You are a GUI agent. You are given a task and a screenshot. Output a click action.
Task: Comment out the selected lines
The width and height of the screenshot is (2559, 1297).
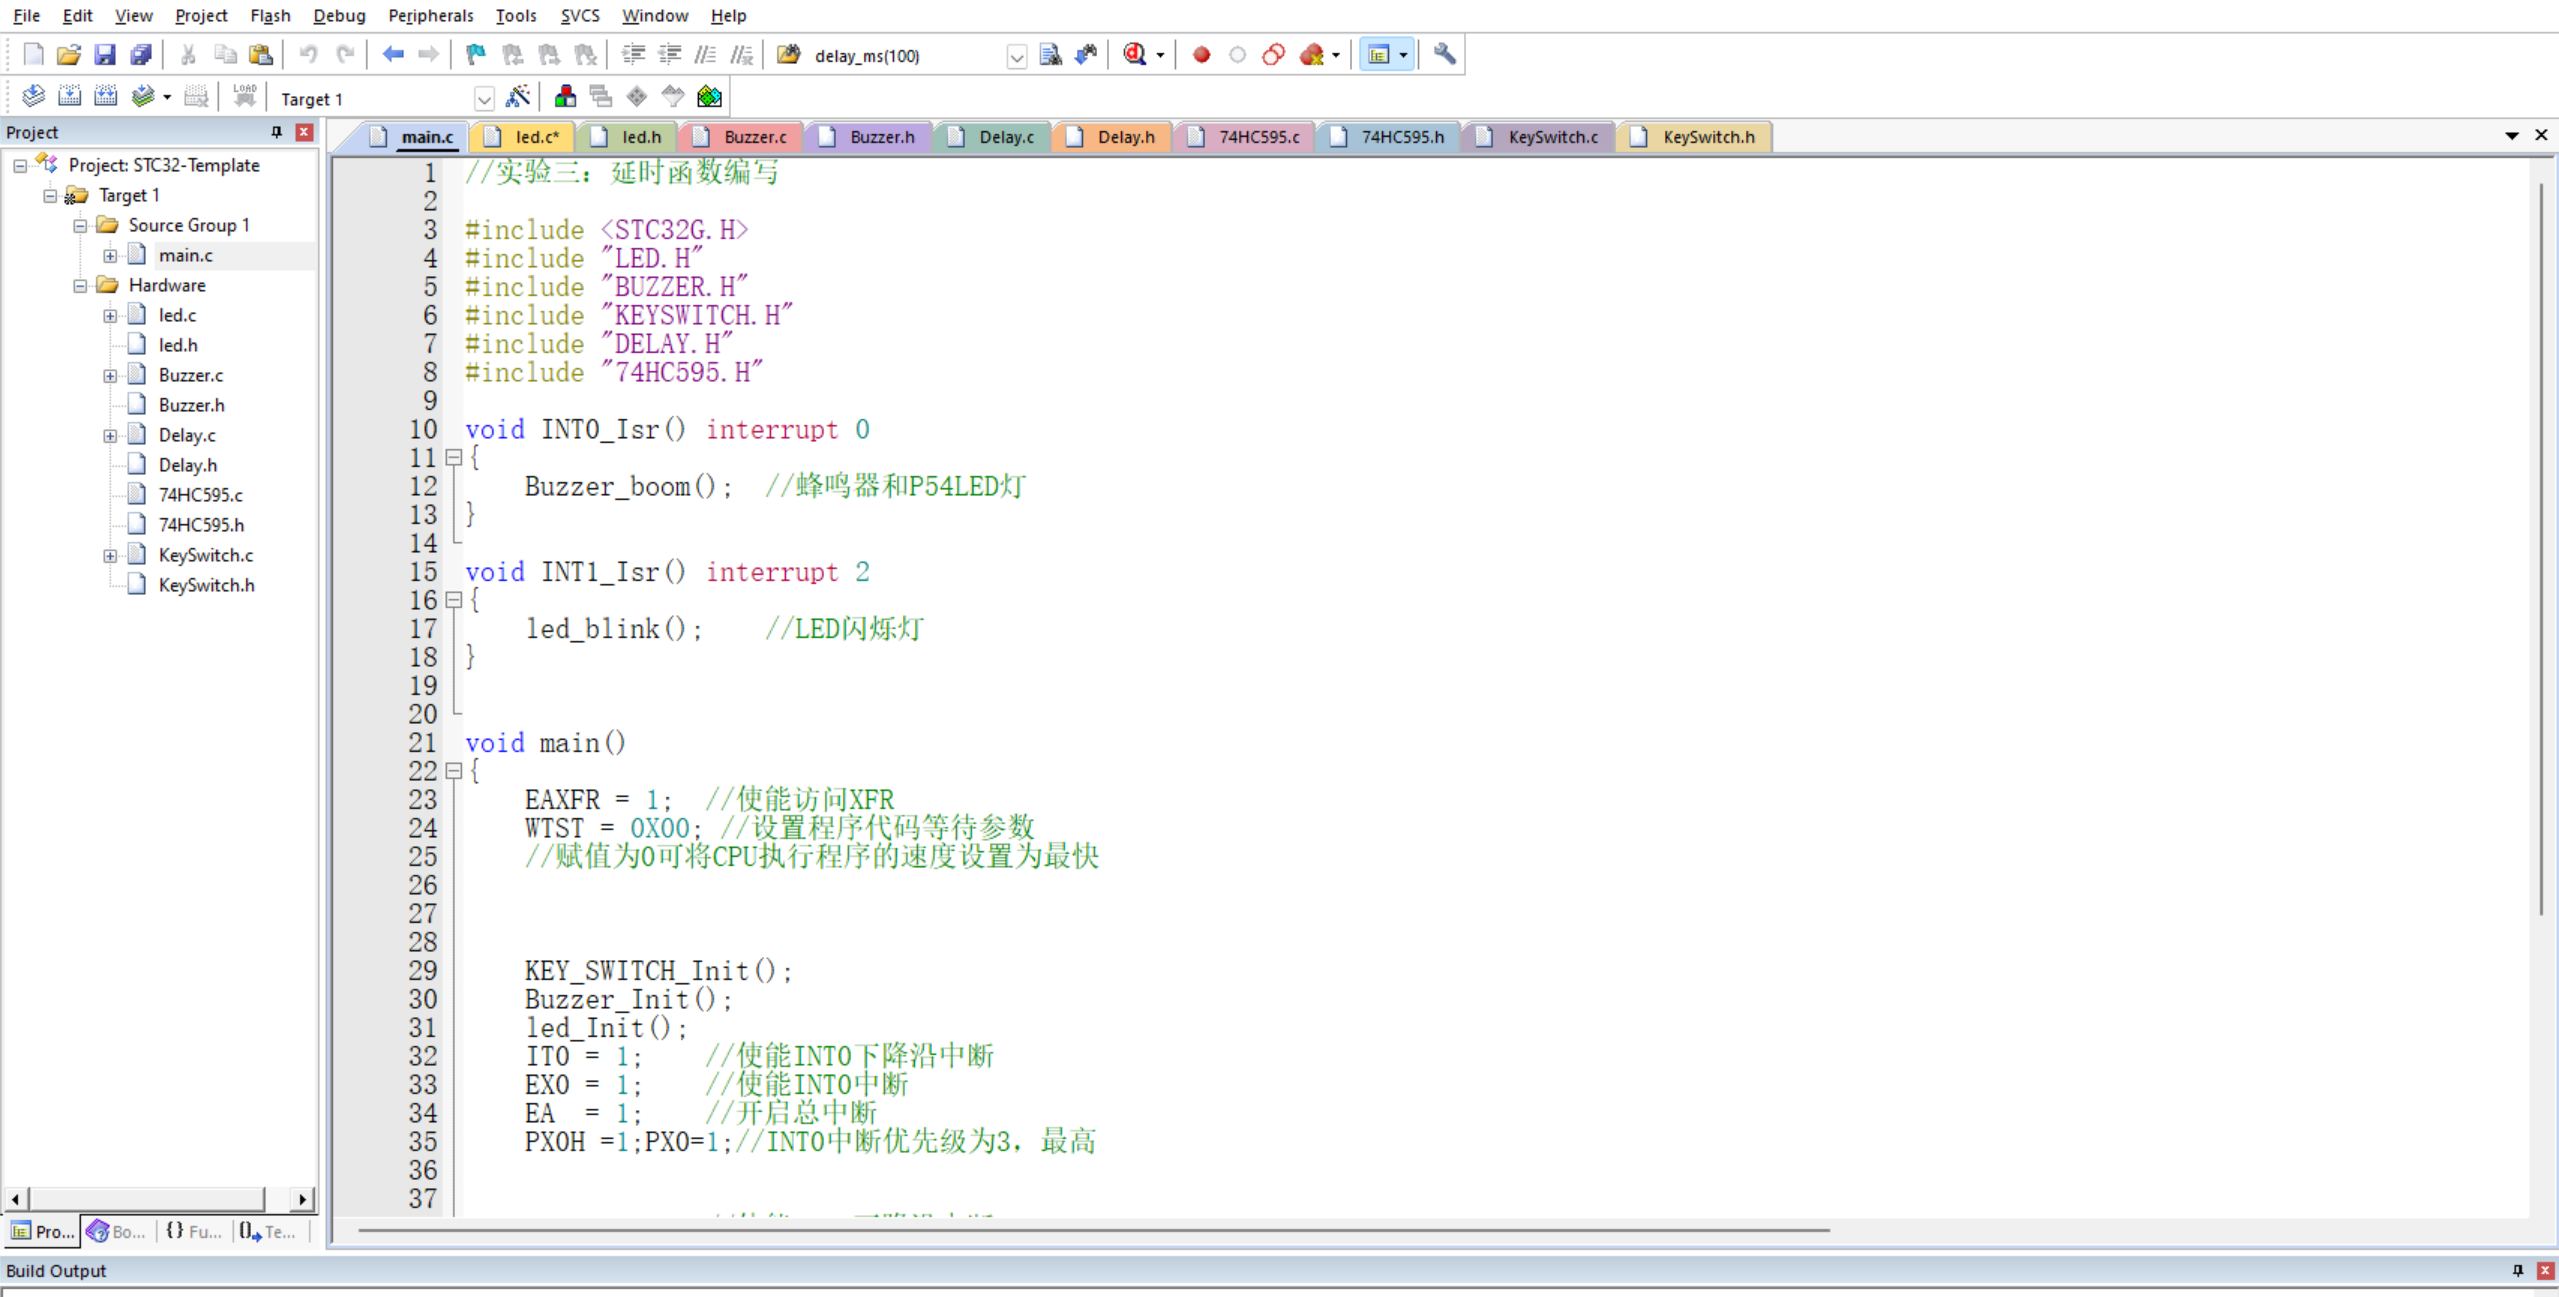(705, 55)
